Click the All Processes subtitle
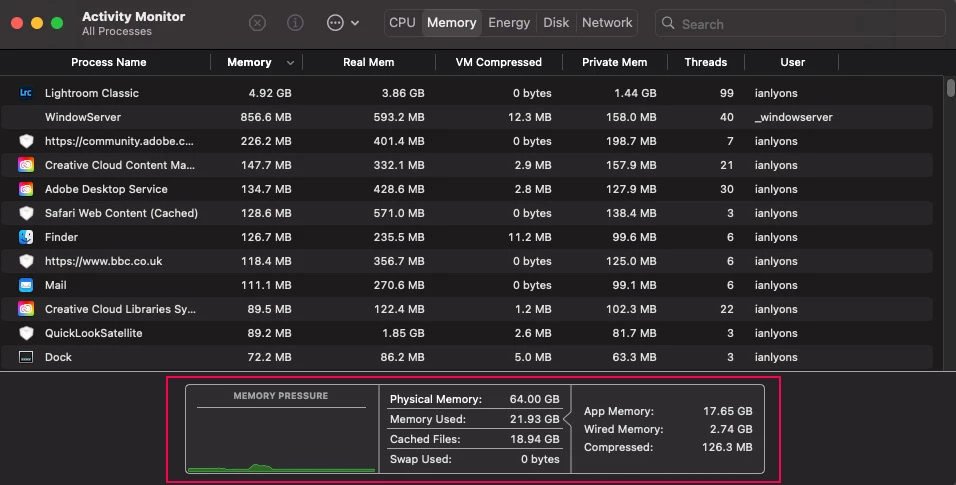 [x=117, y=31]
